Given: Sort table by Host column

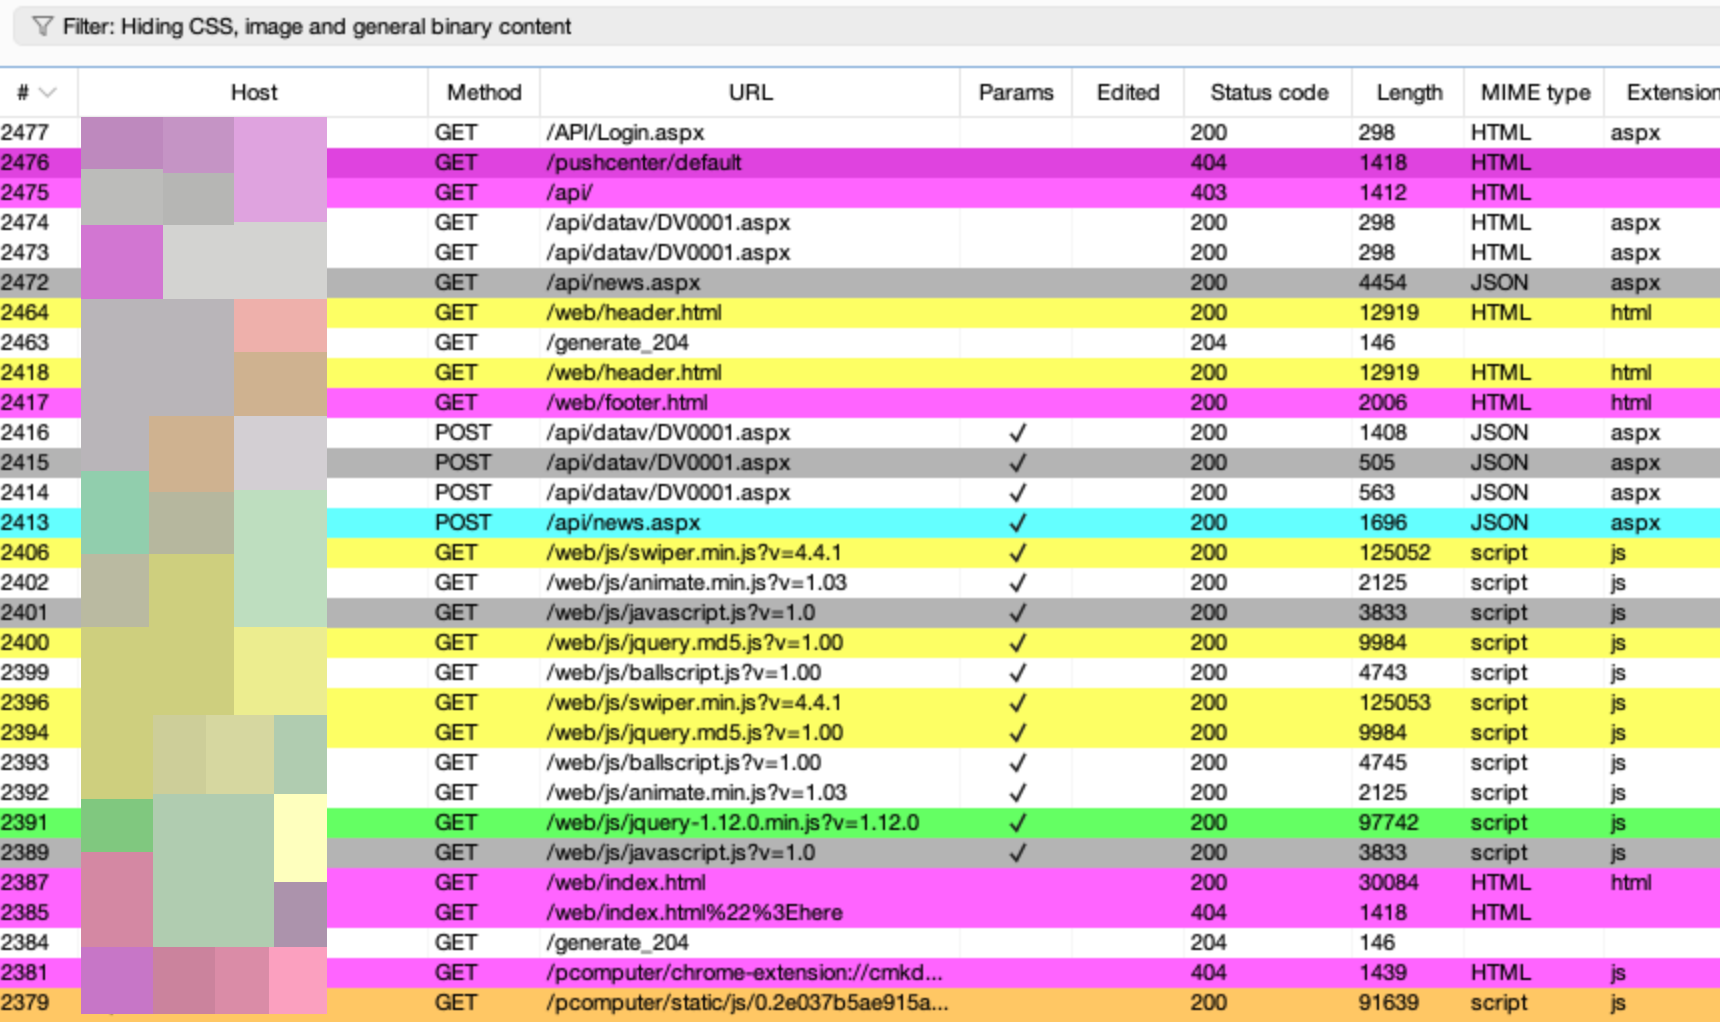Looking at the screenshot, I should tap(253, 93).
